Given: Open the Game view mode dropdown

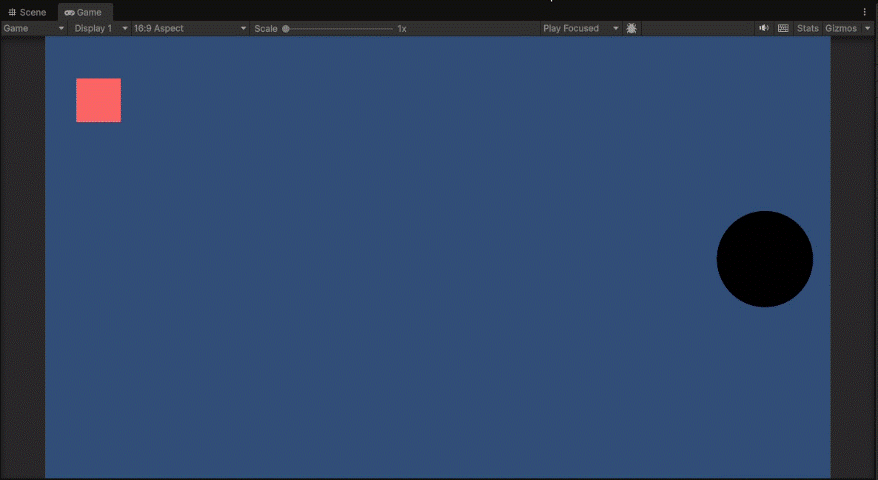Looking at the screenshot, I should click(x=34, y=28).
